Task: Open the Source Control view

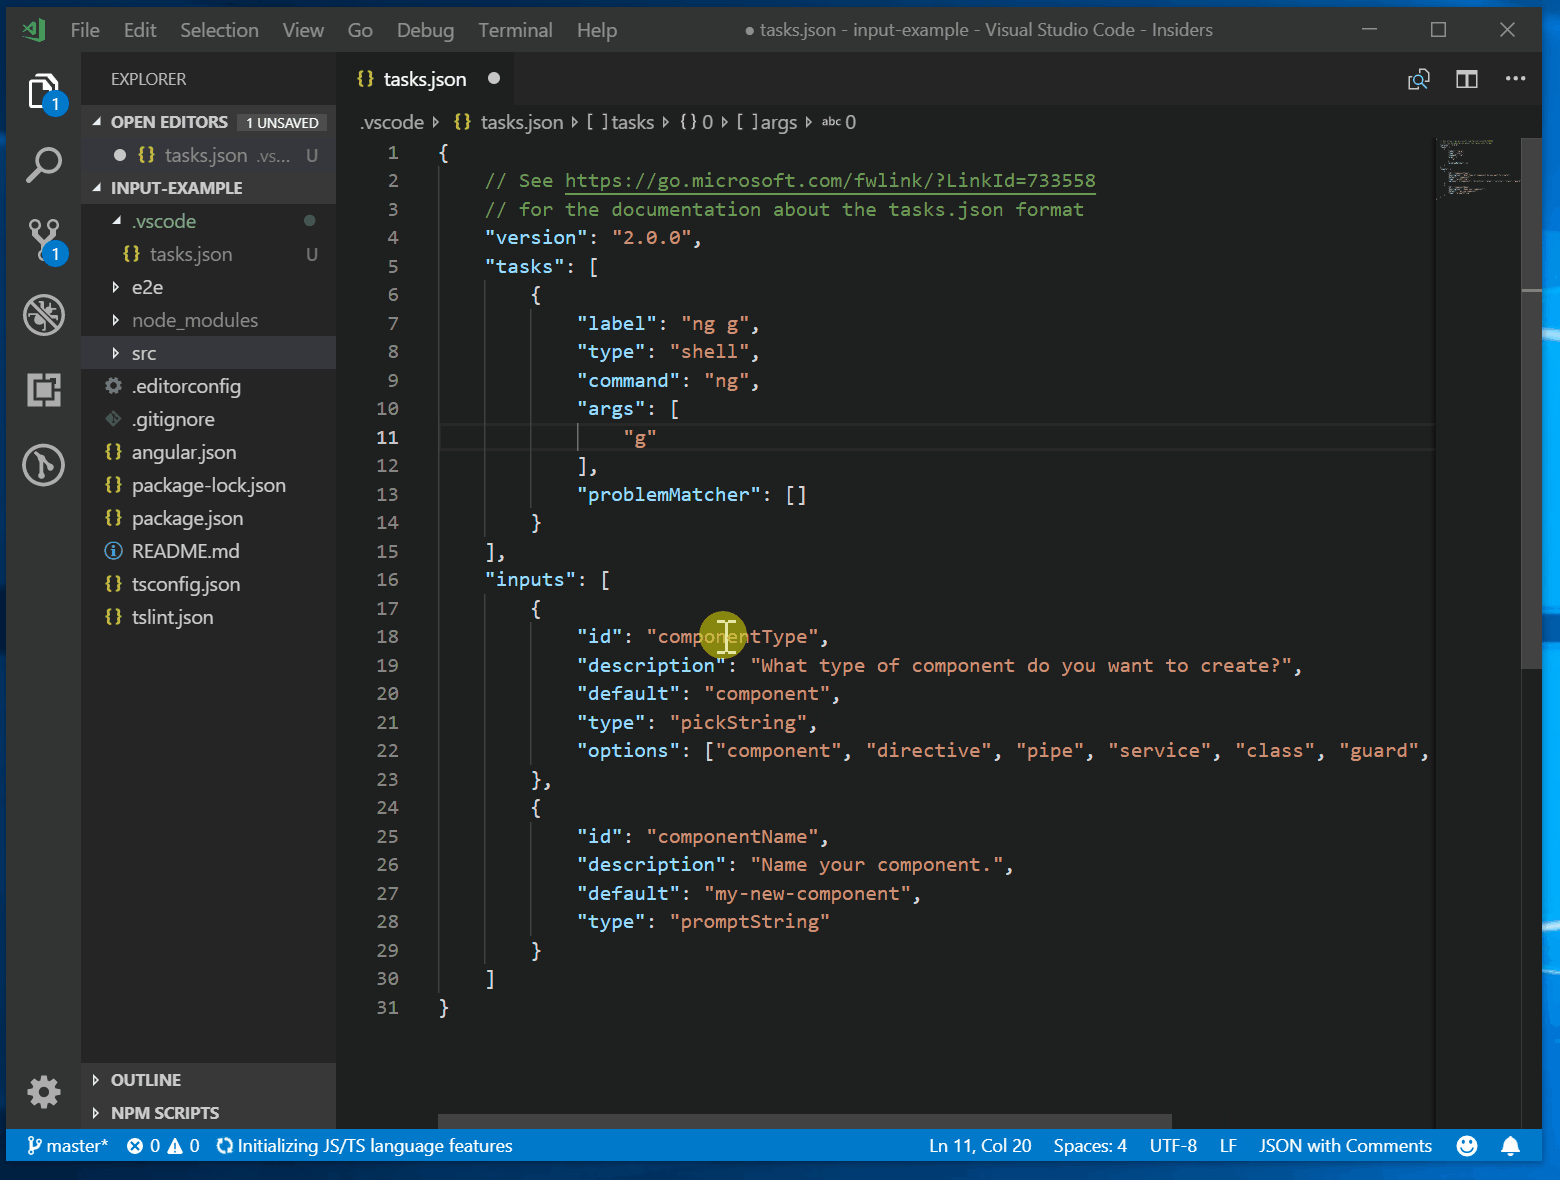Action: pyautogui.click(x=43, y=238)
